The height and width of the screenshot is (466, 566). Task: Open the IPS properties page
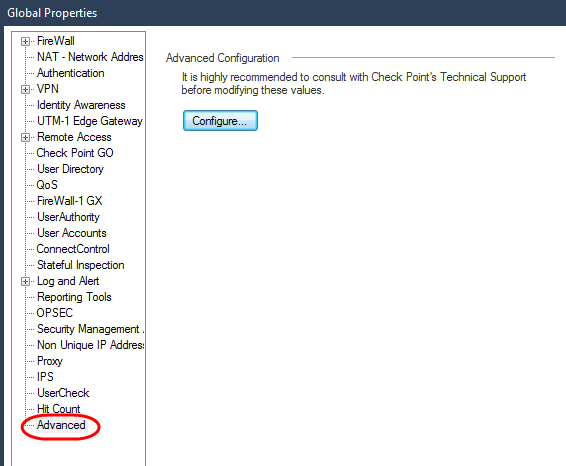(45, 377)
